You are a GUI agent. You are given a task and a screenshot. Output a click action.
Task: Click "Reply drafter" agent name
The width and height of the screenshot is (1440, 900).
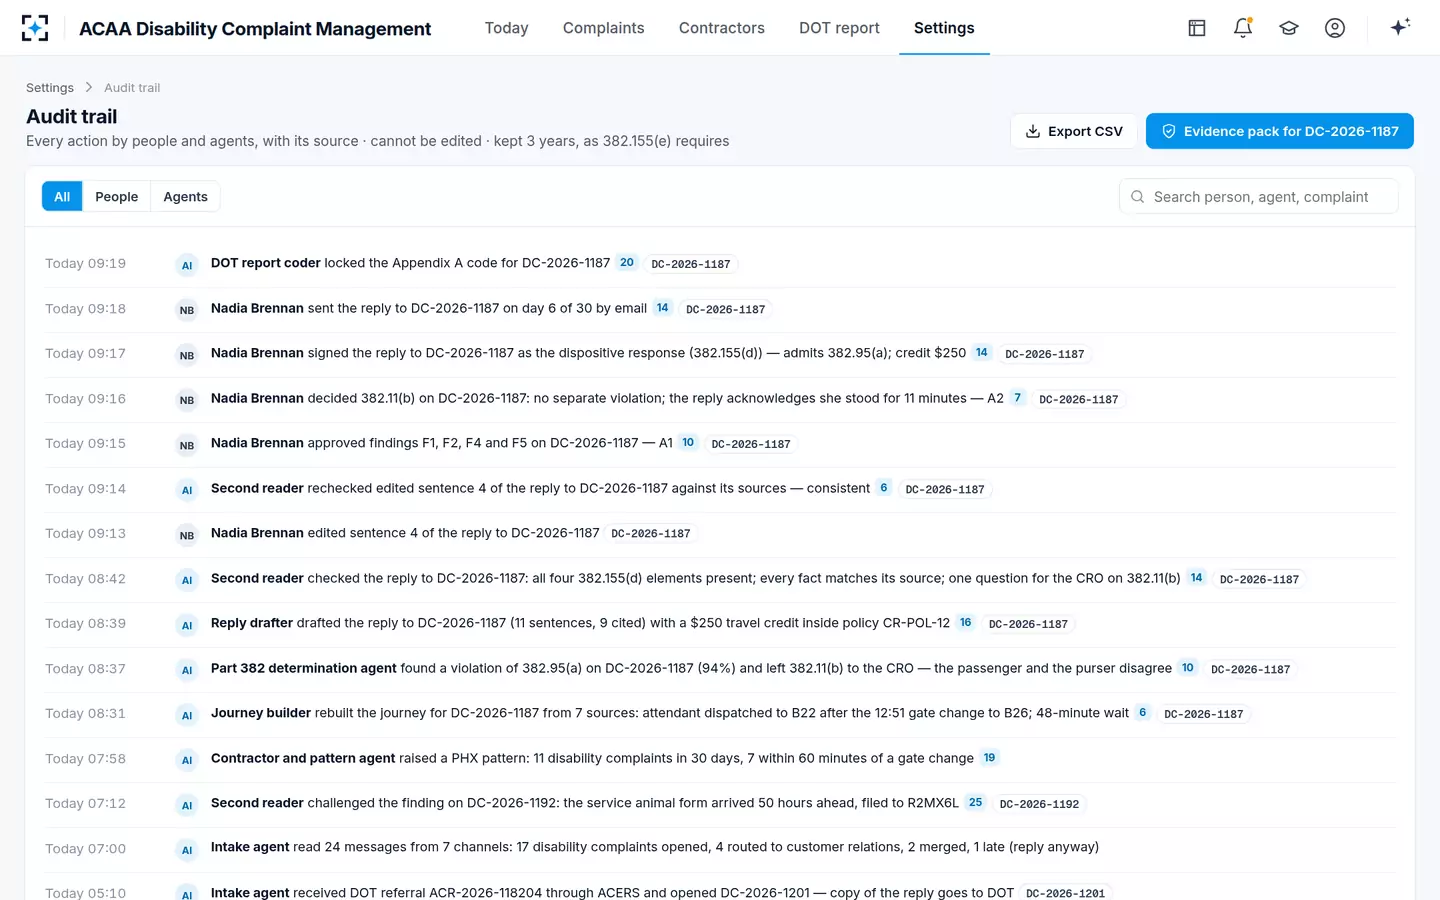click(x=252, y=623)
